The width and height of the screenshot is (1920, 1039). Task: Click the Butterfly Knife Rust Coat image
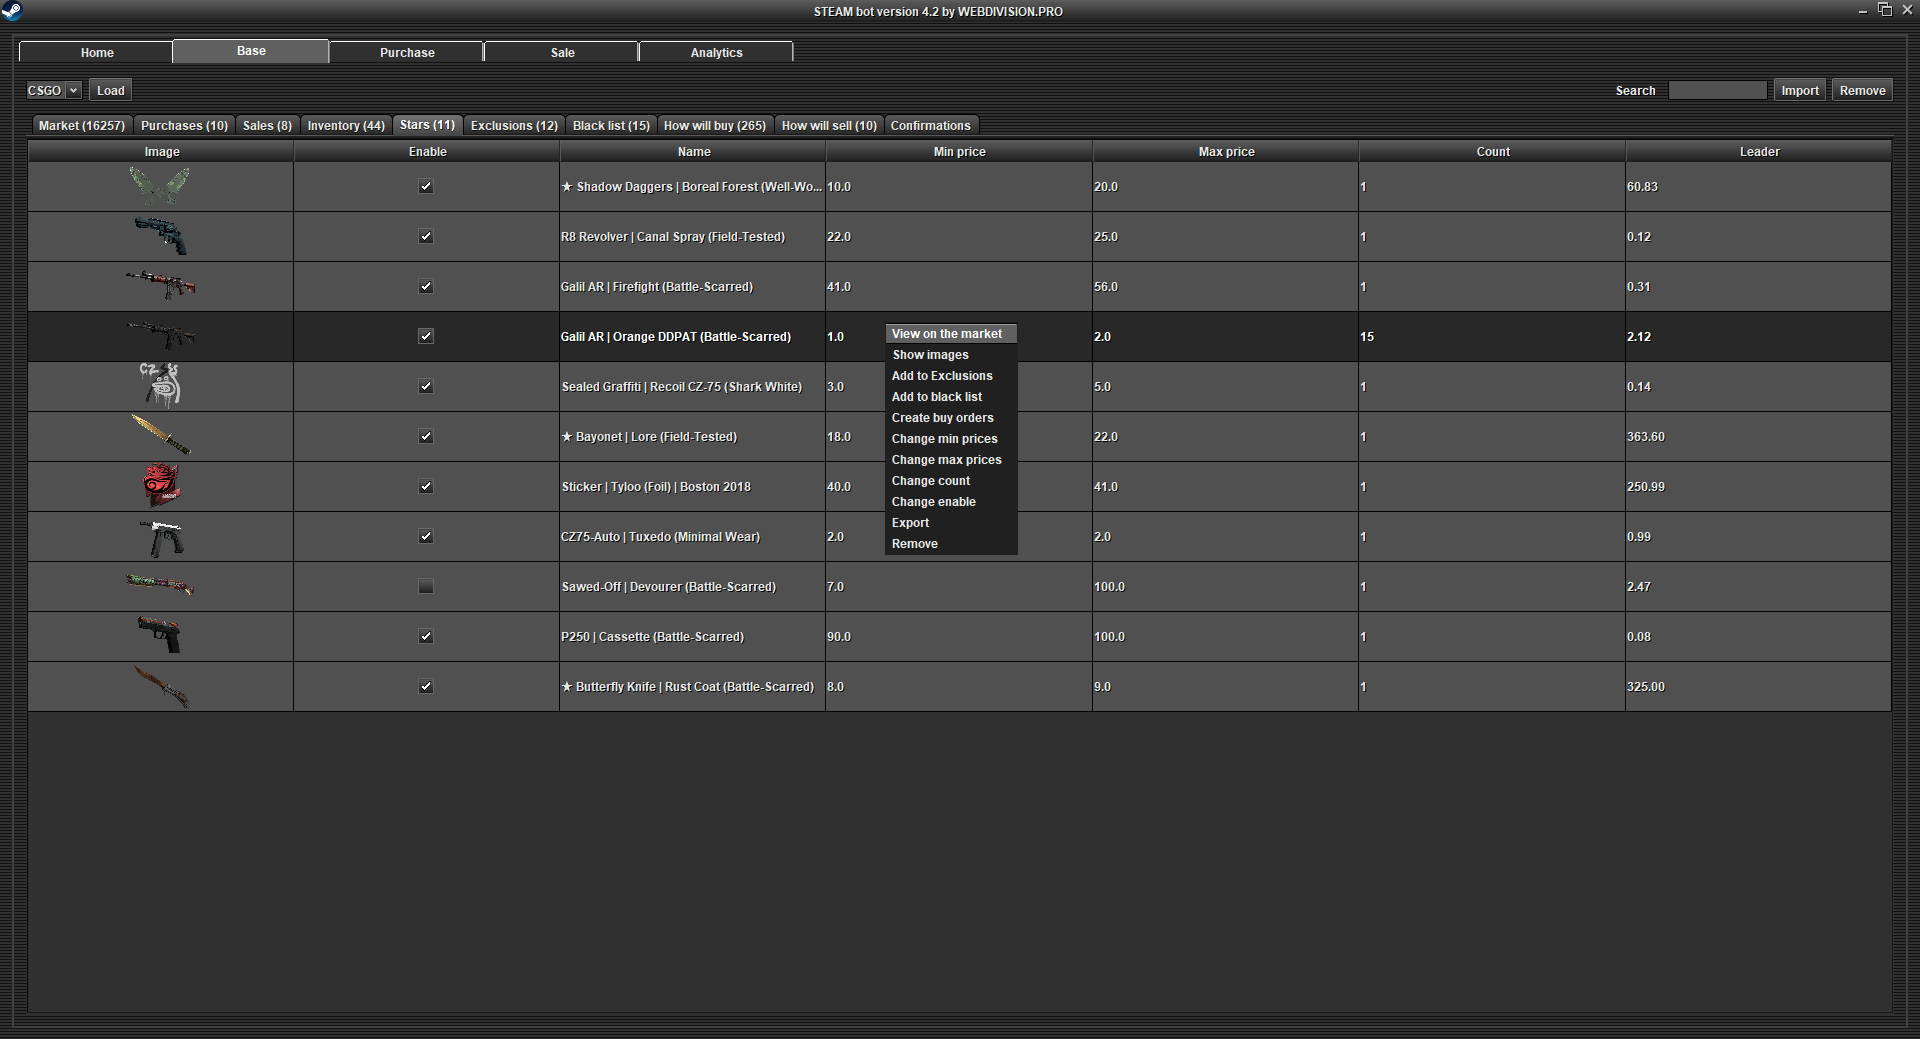click(160, 686)
